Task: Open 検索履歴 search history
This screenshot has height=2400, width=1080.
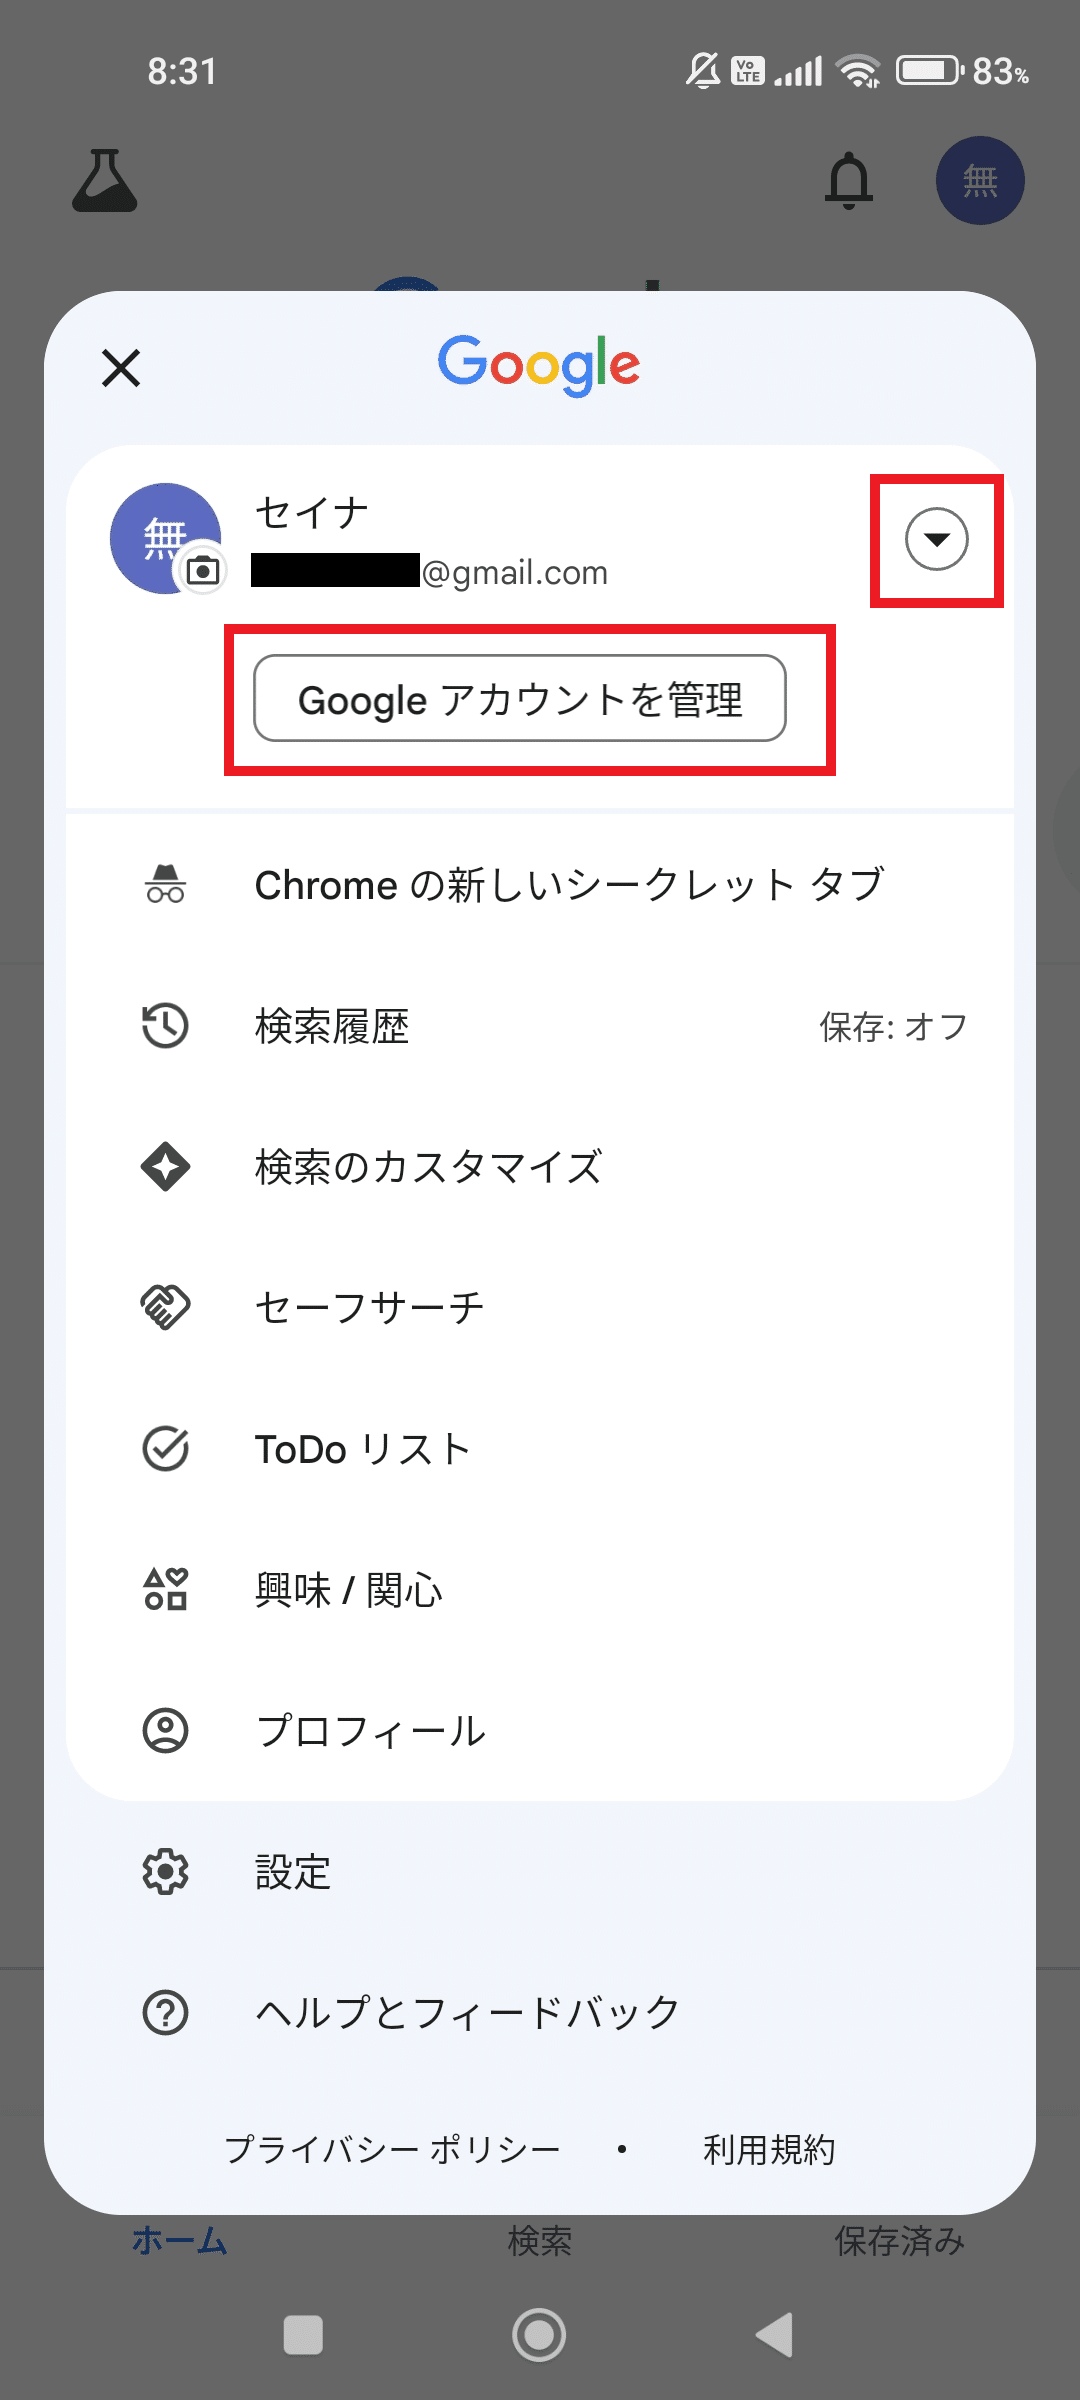Action: (x=332, y=1027)
